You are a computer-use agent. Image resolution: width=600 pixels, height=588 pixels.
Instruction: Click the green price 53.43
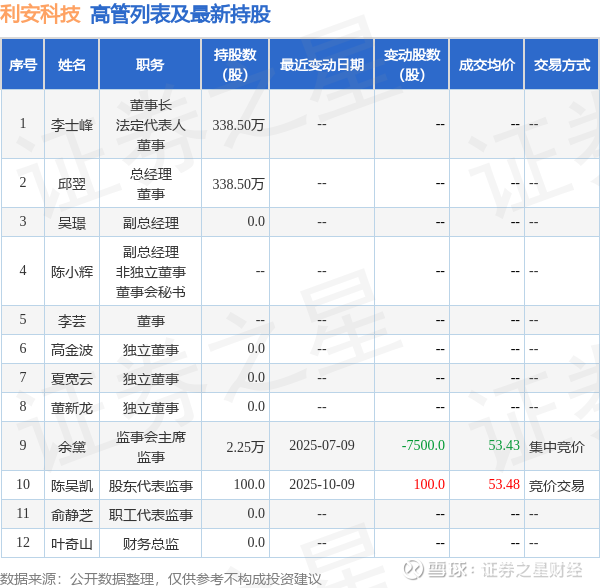pyautogui.click(x=504, y=445)
